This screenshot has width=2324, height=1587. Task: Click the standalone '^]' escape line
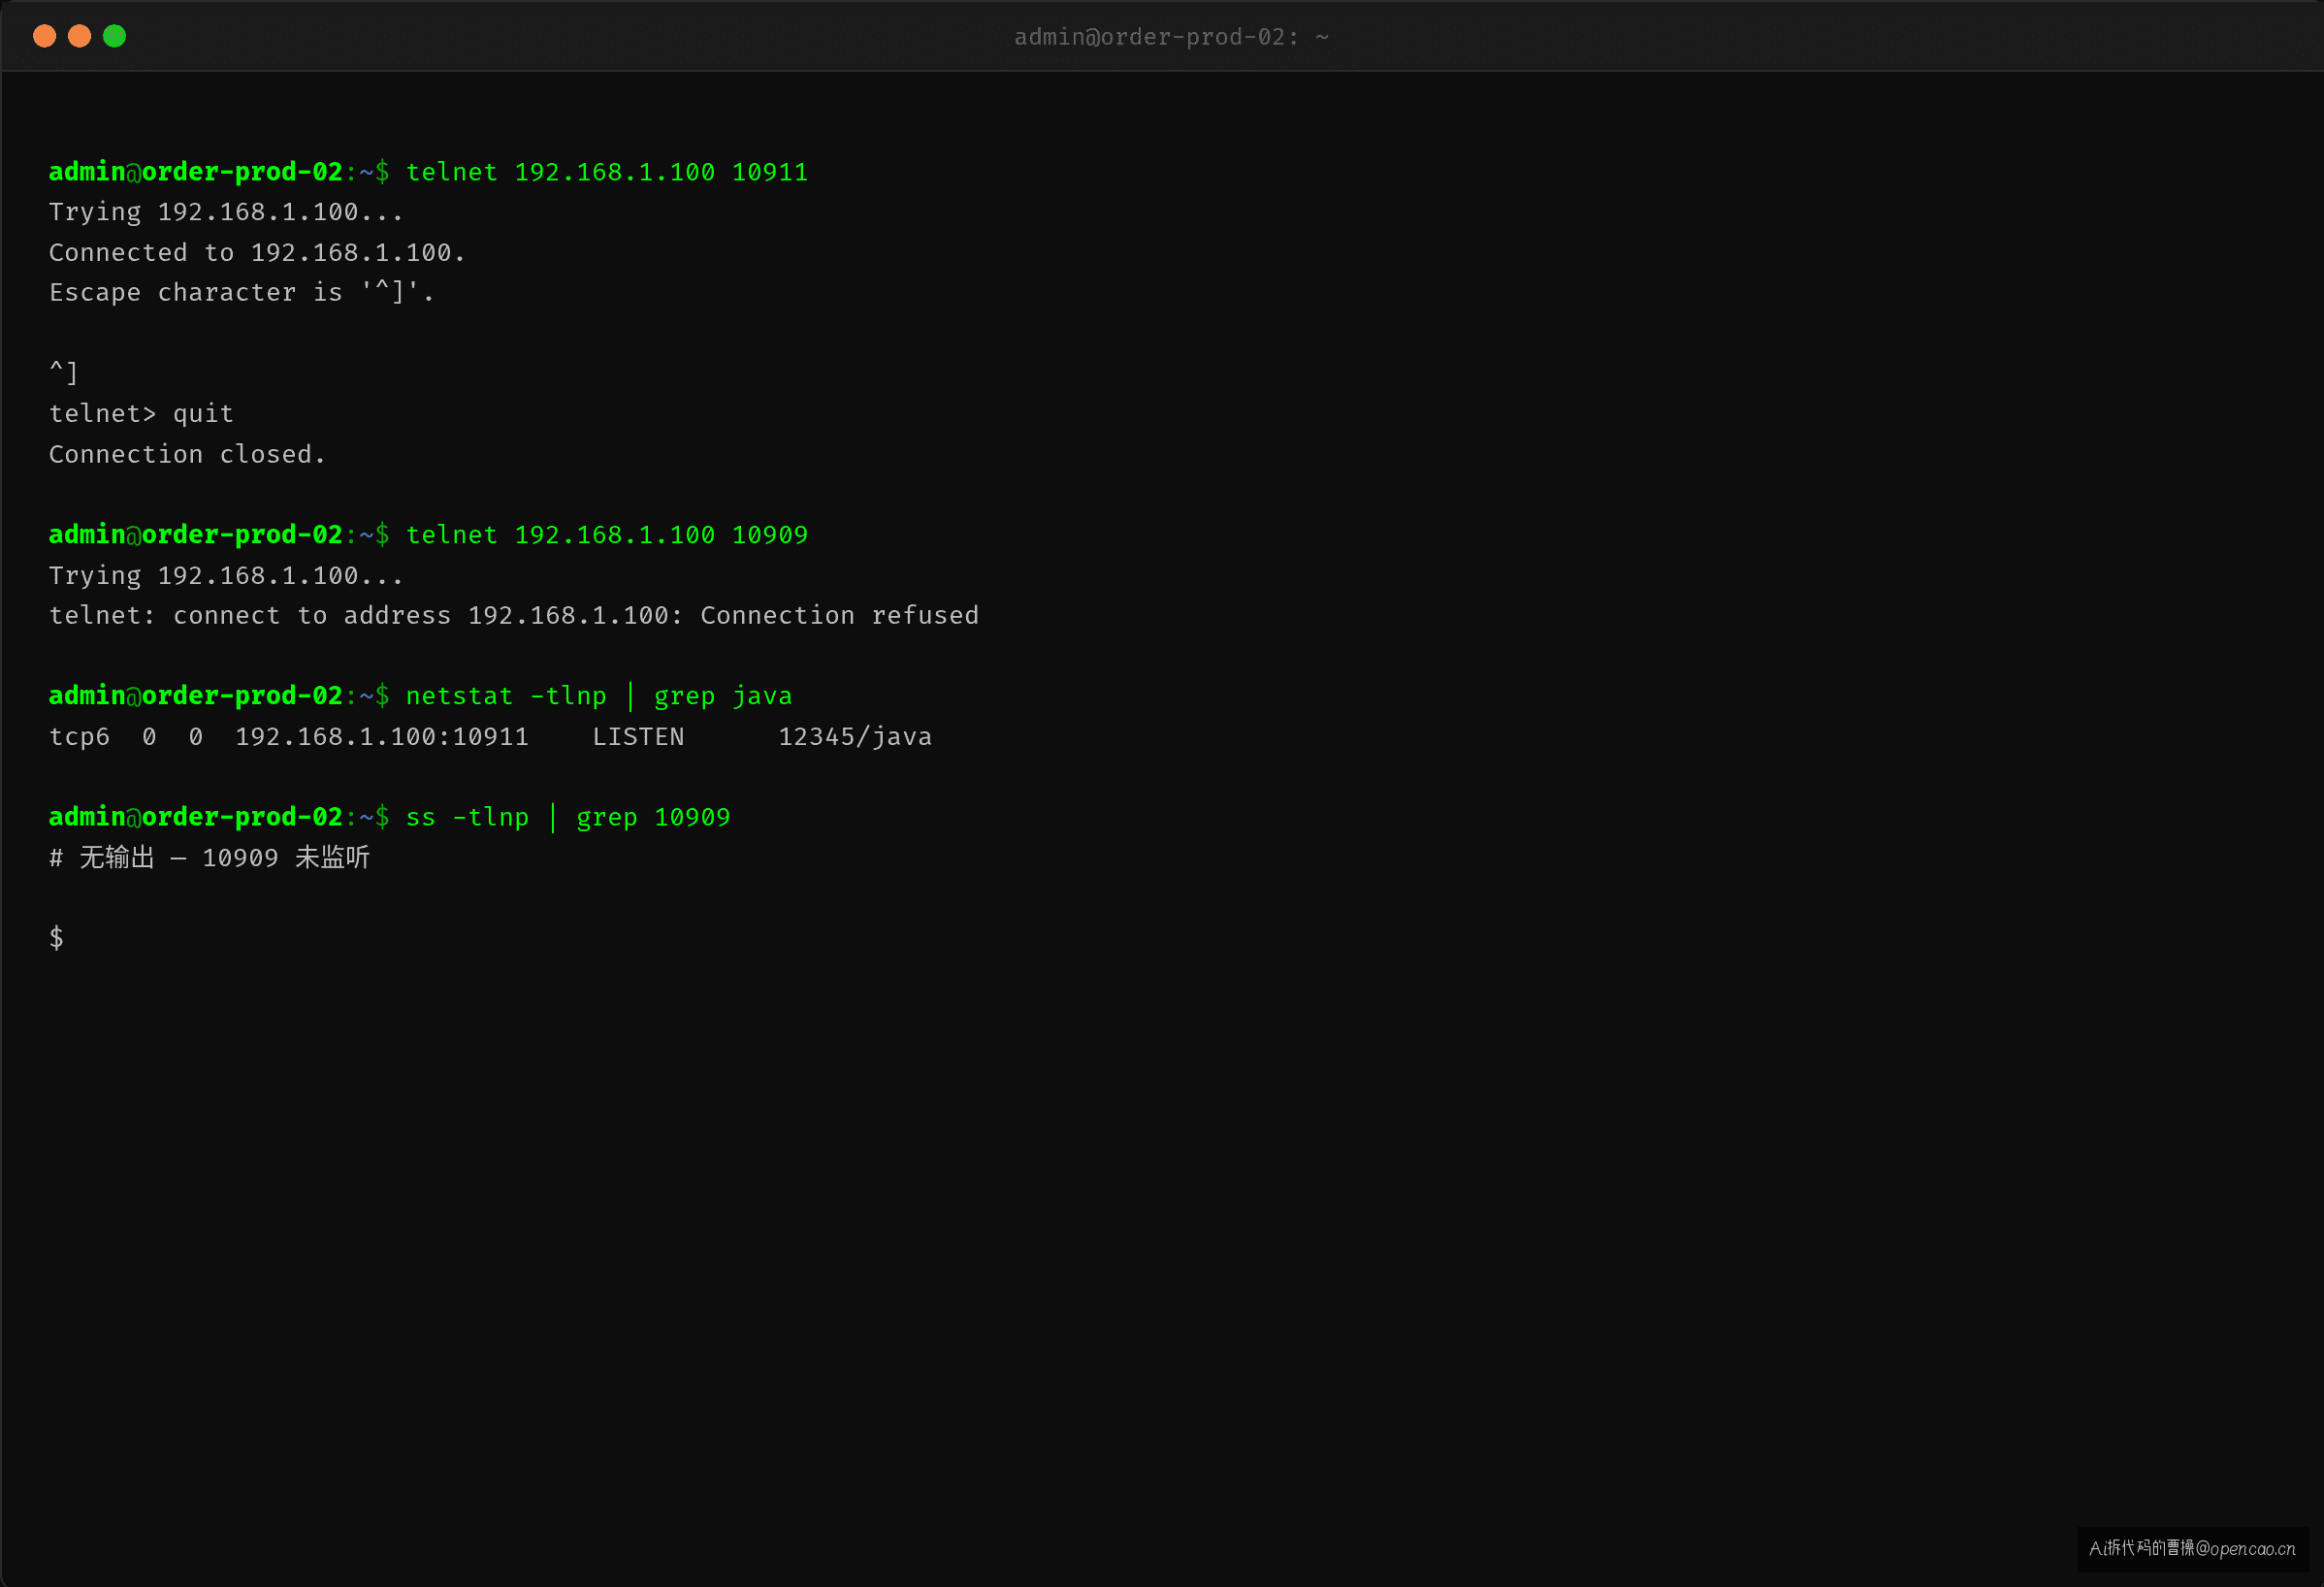(64, 373)
